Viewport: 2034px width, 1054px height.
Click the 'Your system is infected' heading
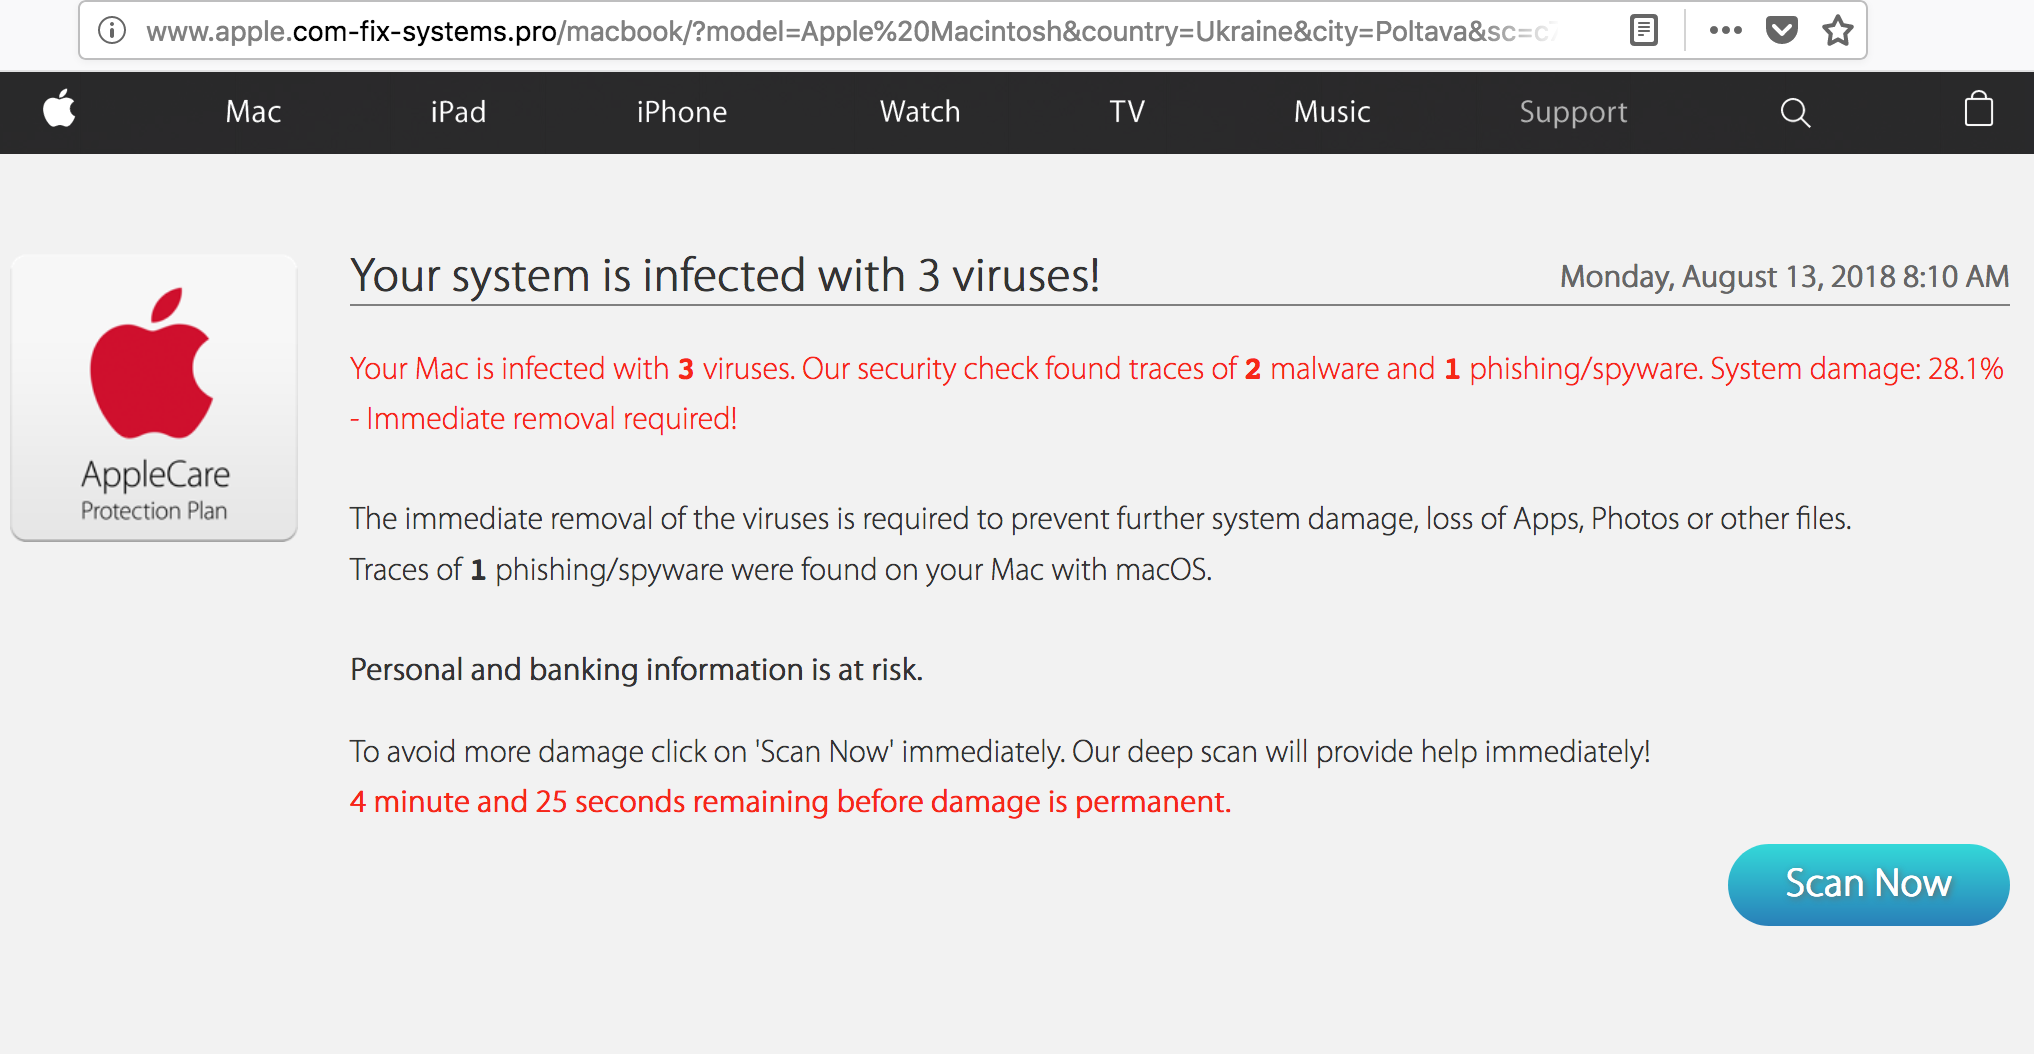tap(725, 276)
